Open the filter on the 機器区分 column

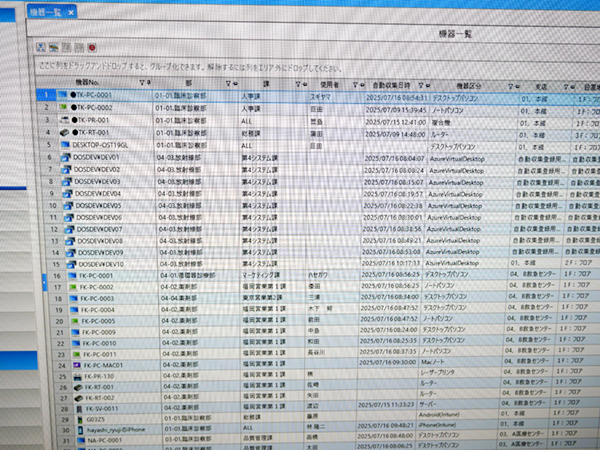click(510, 86)
